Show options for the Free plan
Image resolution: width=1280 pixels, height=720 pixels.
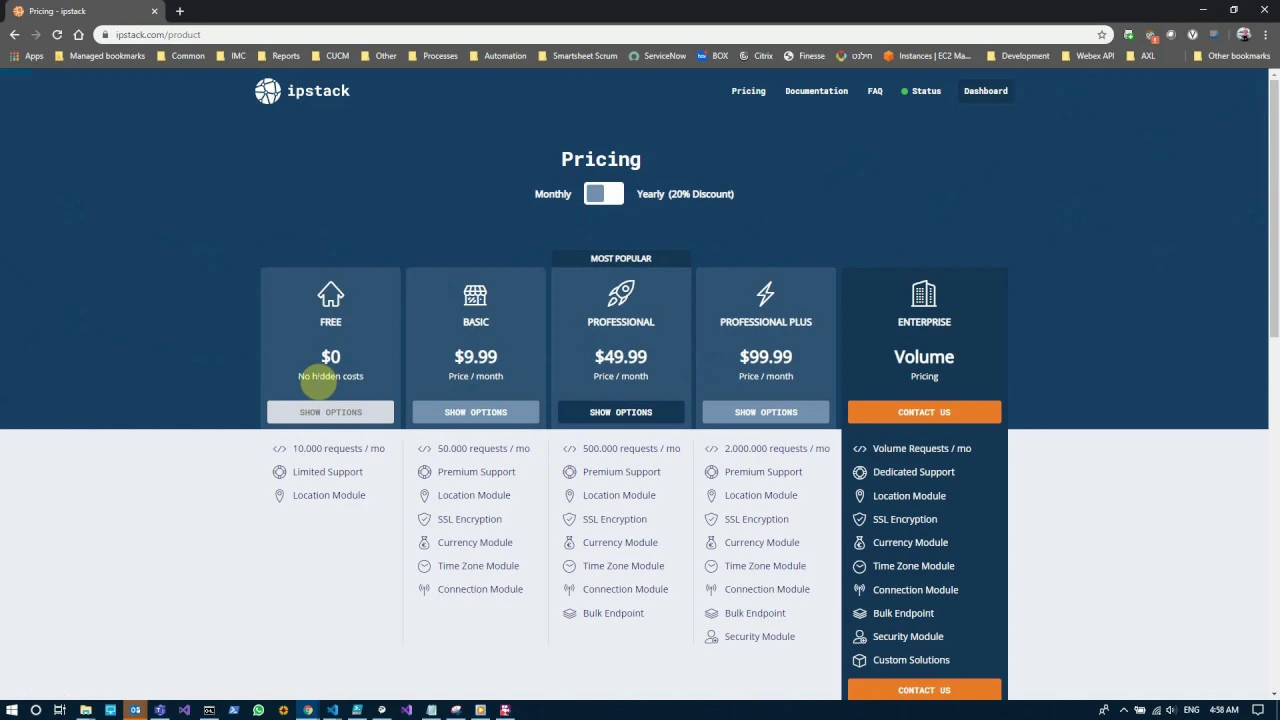(330, 412)
